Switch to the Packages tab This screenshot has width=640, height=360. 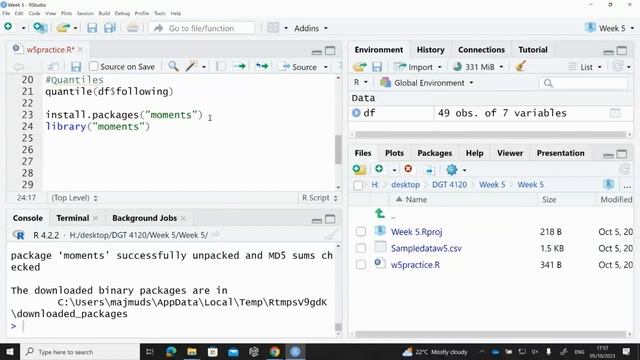click(x=434, y=153)
